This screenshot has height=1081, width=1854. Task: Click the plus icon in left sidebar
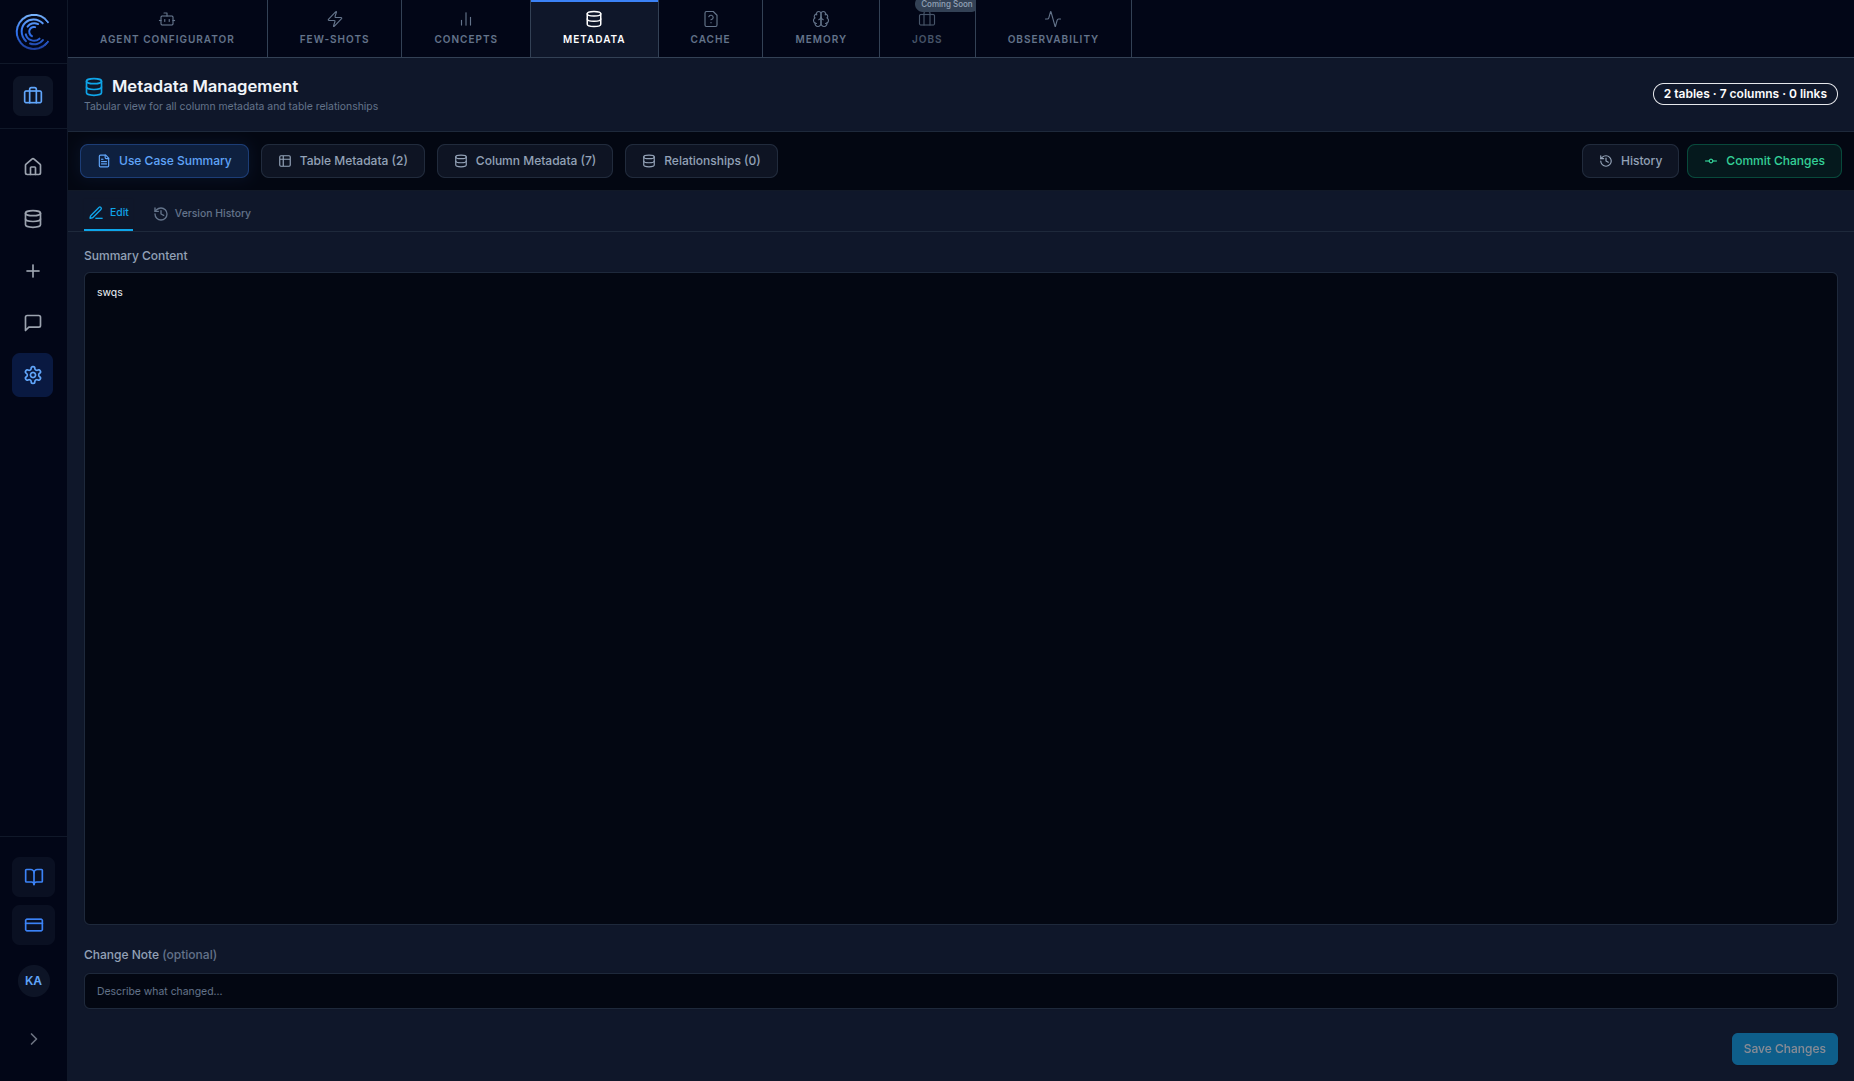tap(33, 271)
